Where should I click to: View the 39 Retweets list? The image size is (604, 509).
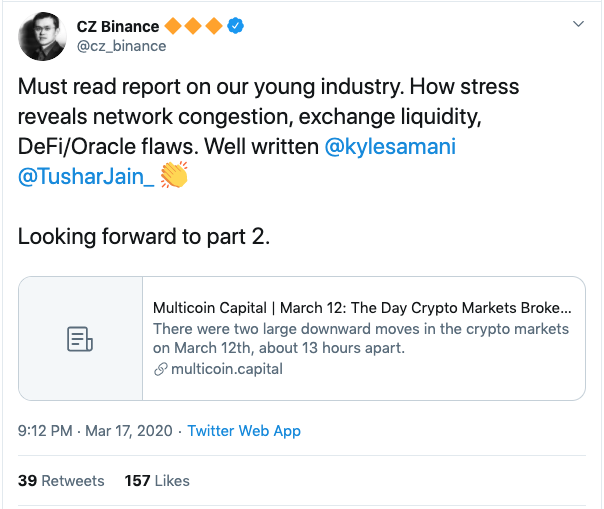point(61,481)
